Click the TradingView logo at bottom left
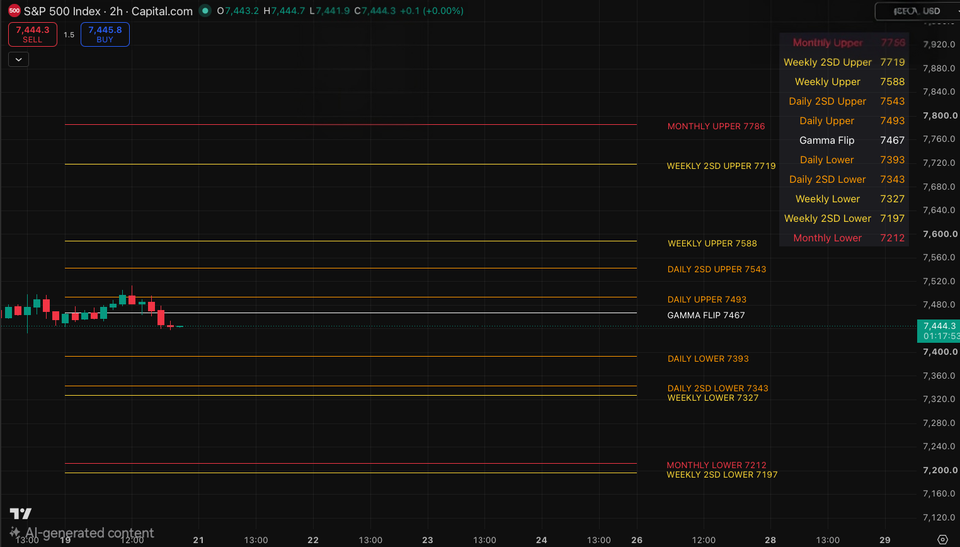960x547 pixels. pos(20,513)
